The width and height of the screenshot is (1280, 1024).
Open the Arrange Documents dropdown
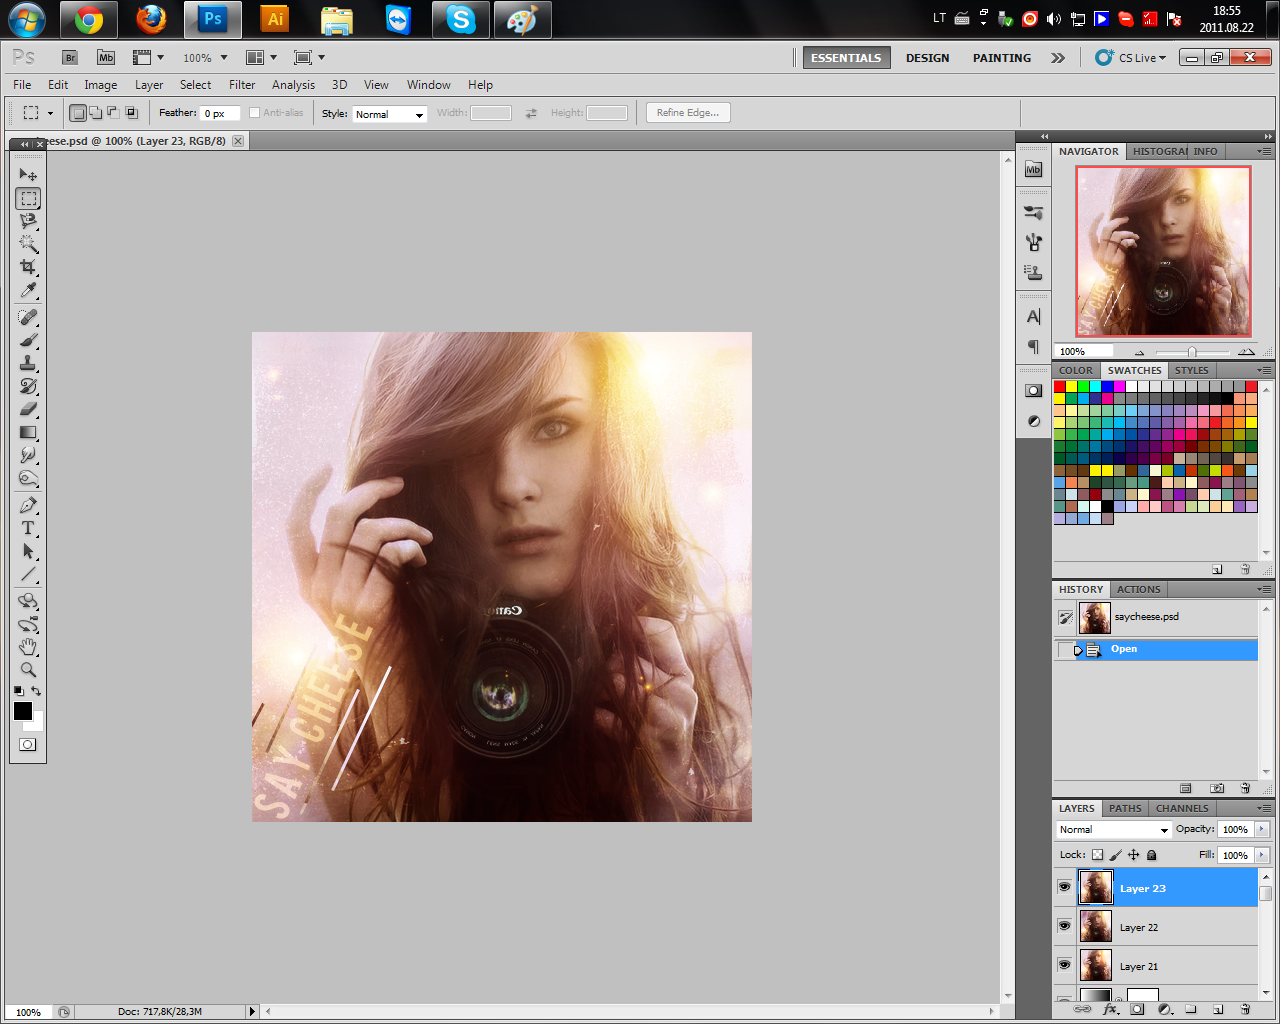click(262, 58)
